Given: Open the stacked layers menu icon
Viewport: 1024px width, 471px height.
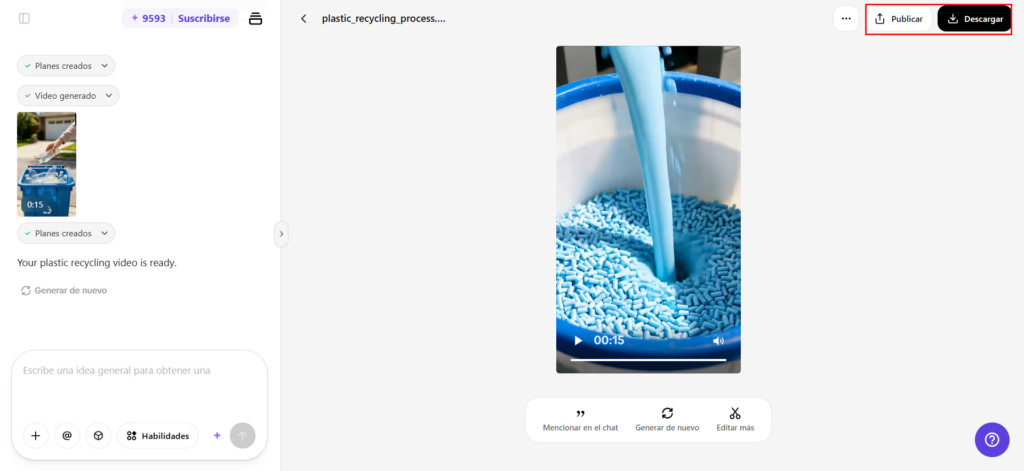Looking at the screenshot, I should pyautogui.click(x=255, y=18).
